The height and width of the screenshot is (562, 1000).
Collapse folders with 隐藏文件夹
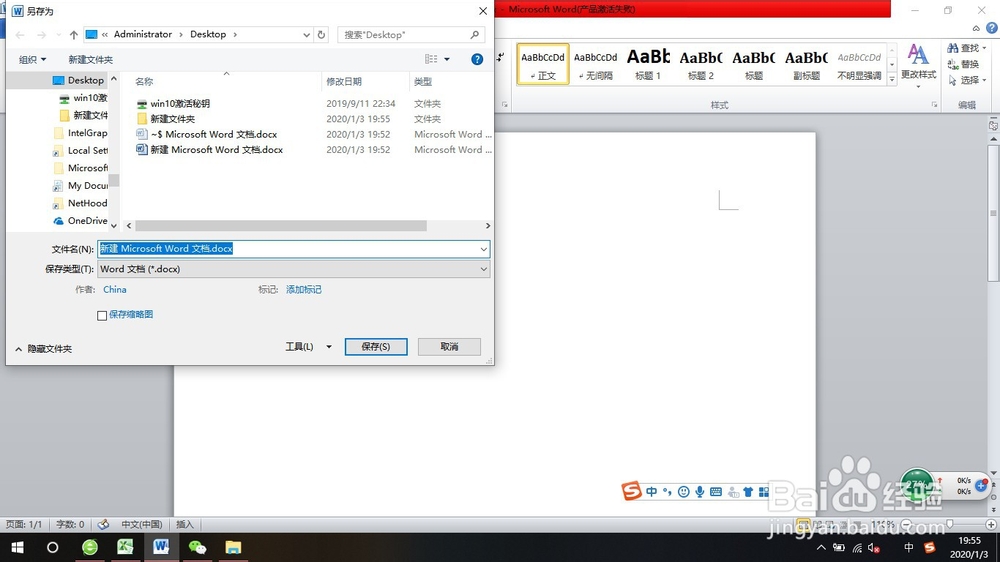click(43, 349)
